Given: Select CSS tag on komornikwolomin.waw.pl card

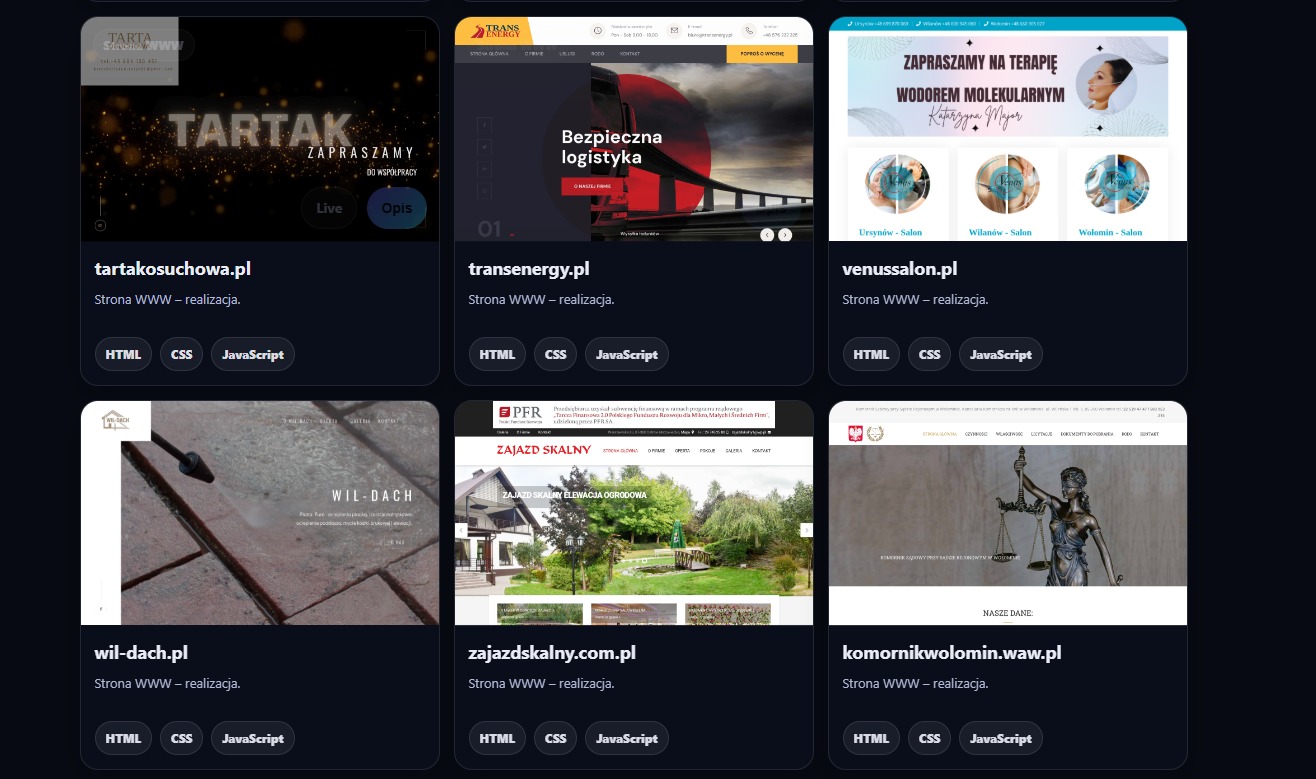Looking at the screenshot, I should pyautogui.click(x=929, y=738).
